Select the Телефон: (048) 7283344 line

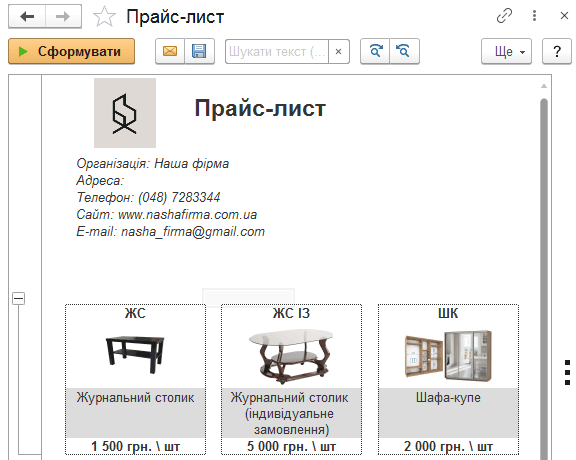(x=148, y=197)
